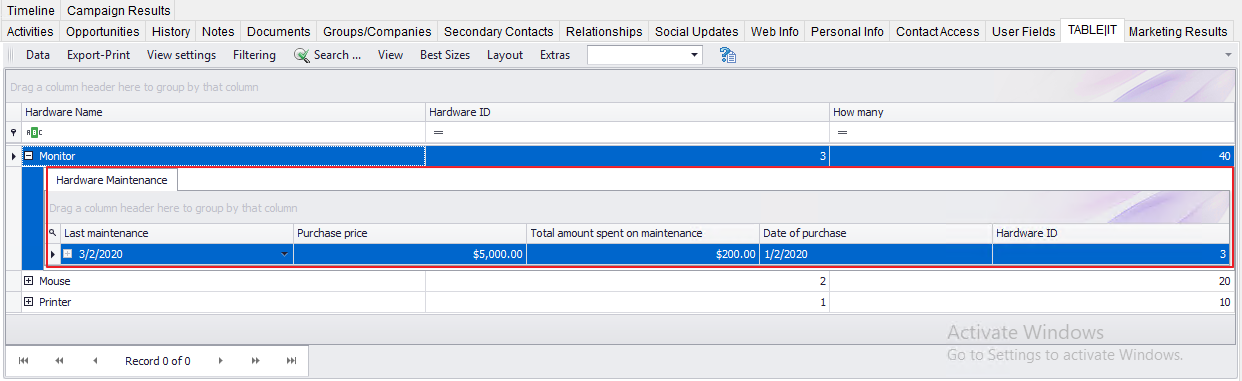The image size is (1242, 381).
Task: Switch to the Marketing Results tab
Action: coord(1178,31)
